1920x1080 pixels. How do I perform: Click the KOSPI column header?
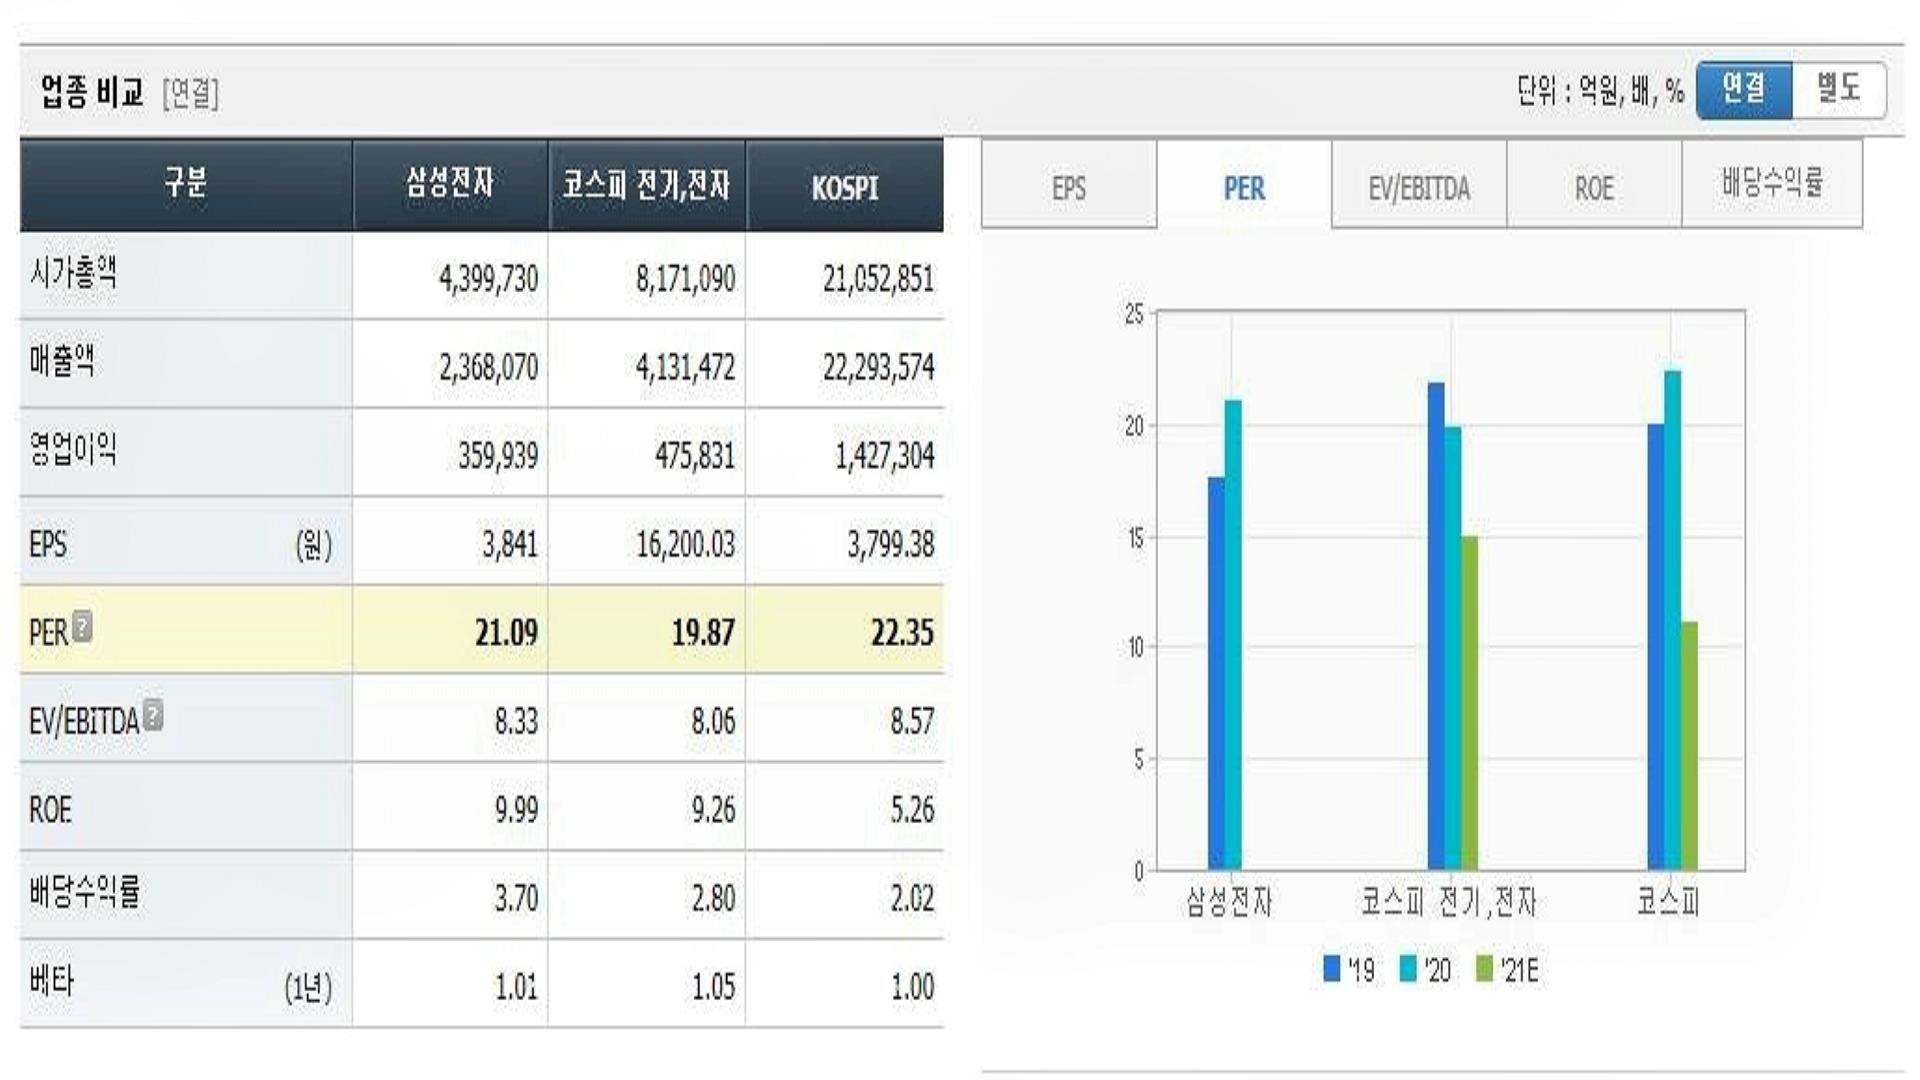click(x=845, y=185)
